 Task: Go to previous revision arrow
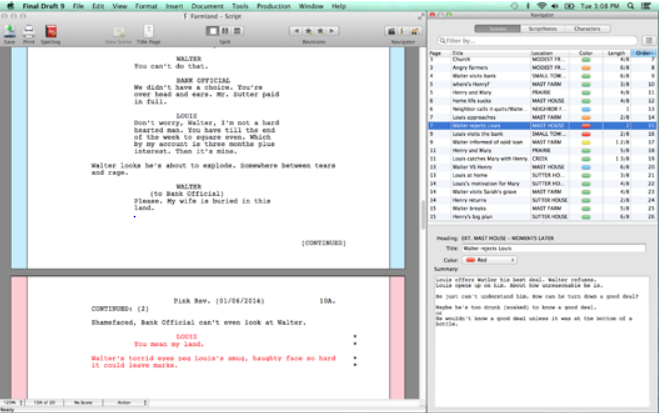click(296, 31)
